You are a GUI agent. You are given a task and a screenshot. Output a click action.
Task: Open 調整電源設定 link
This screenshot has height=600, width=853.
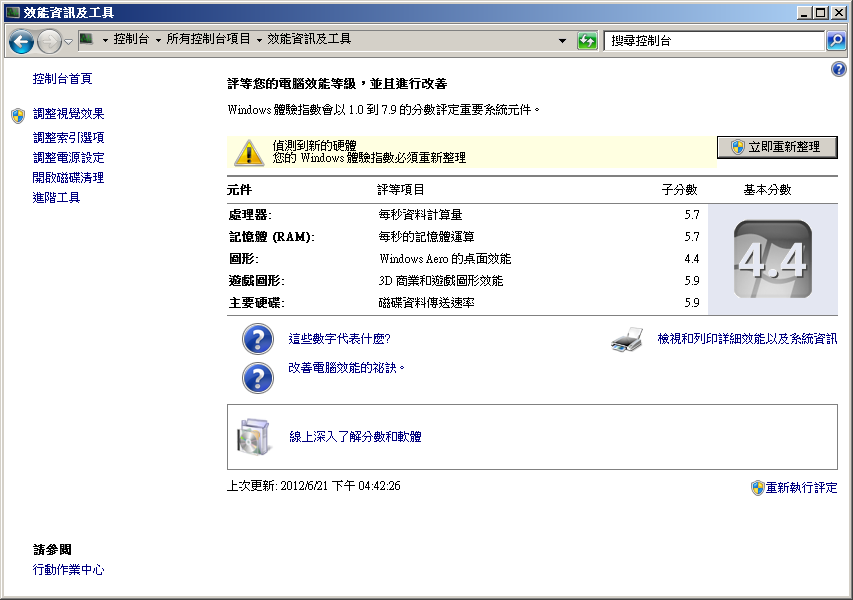point(69,158)
